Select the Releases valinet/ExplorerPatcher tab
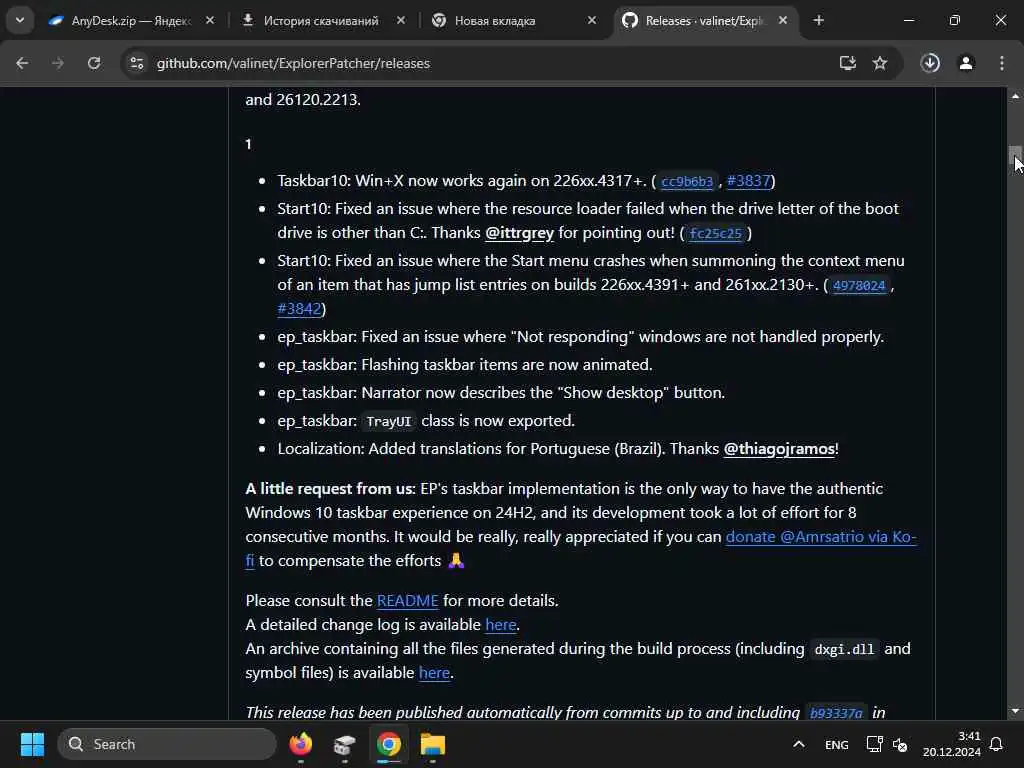Image resolution: width=1024 pixels, height=768 pixels. coord(704,21)
